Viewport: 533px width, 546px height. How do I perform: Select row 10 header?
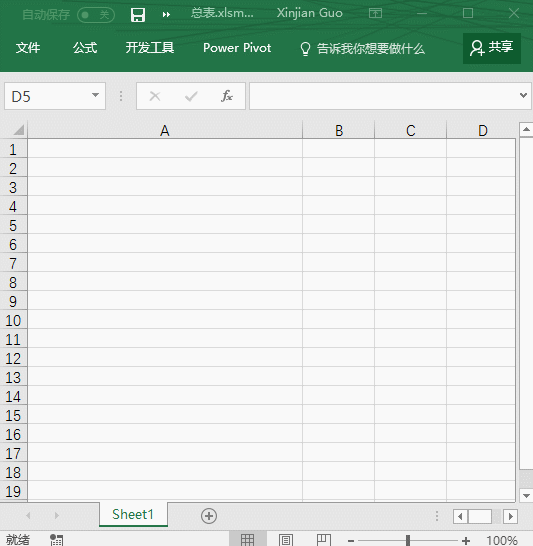[x=13, y=320]
